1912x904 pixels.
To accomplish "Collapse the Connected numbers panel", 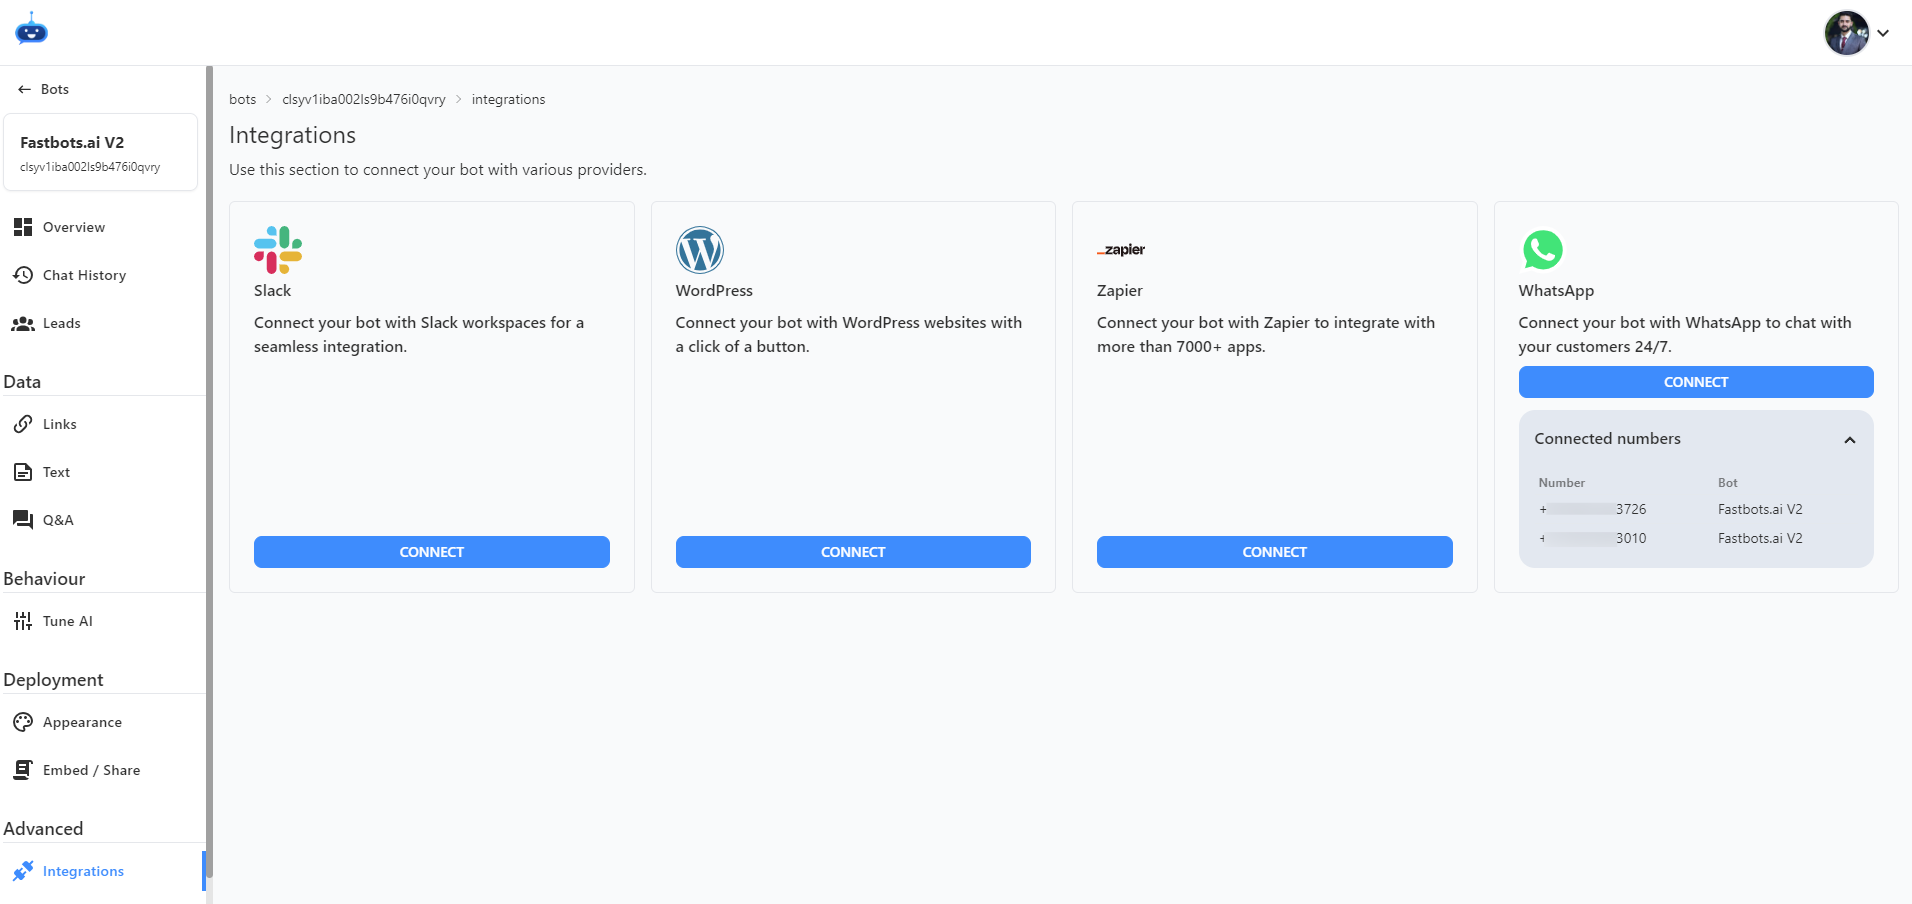I will pyautogui.click(x=1850, y=440).
